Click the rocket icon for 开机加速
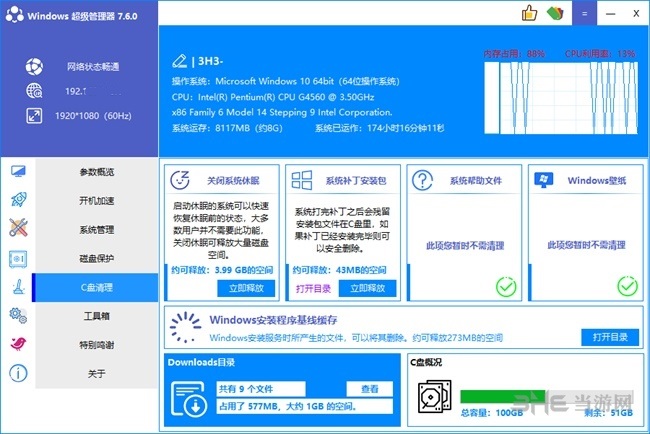The image size is (650, 434). [x=18, y=200]
